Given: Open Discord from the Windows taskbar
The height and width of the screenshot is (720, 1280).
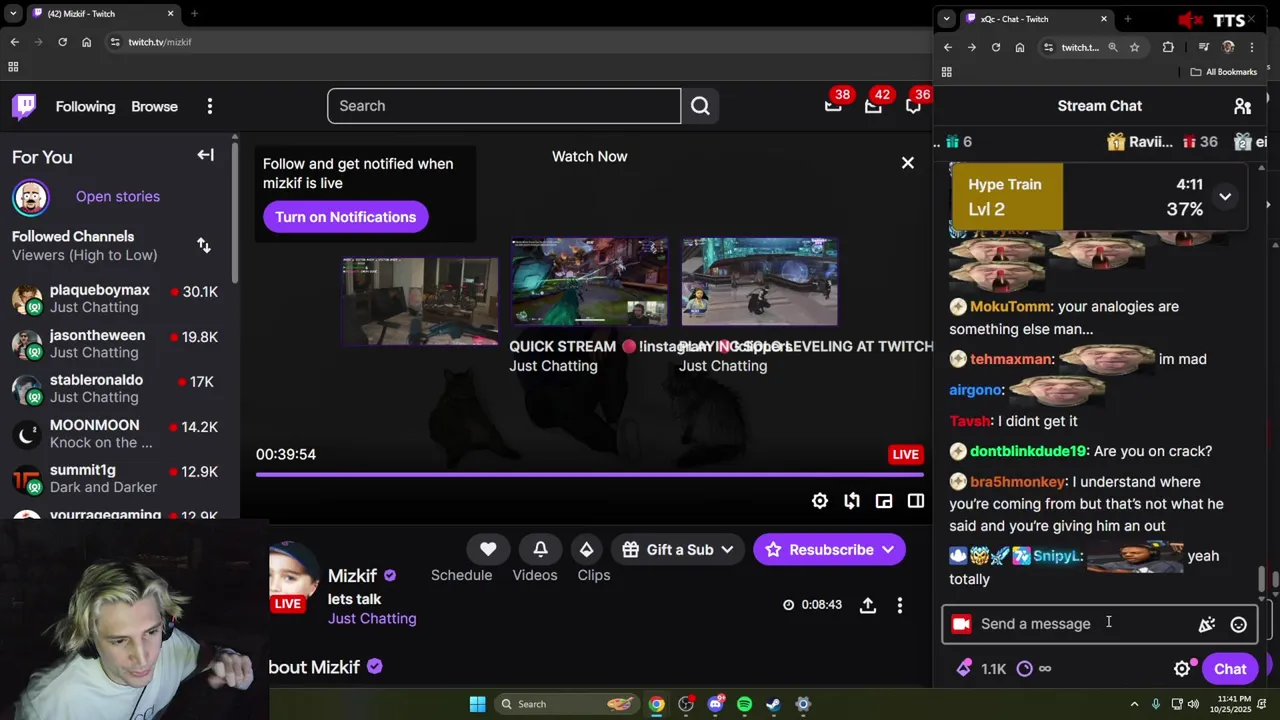Looking at the screenshot, I should click(x=715, y=704).
